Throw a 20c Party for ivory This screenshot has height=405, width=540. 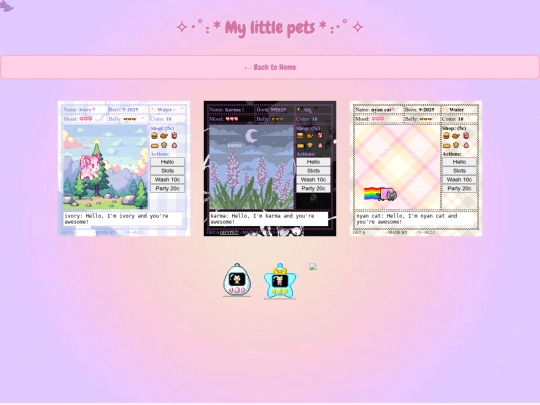tap(167, 188)
